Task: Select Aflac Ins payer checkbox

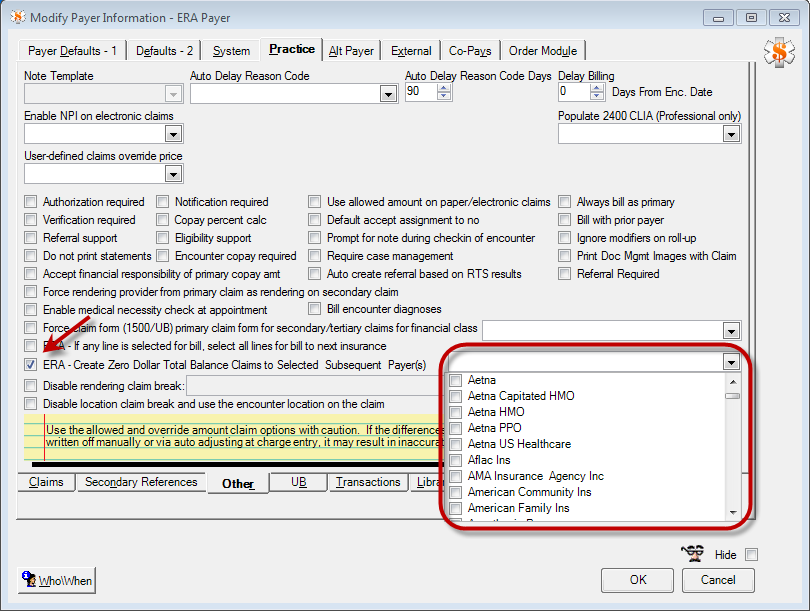Action: pyautogui.click(x=456, y=460)
